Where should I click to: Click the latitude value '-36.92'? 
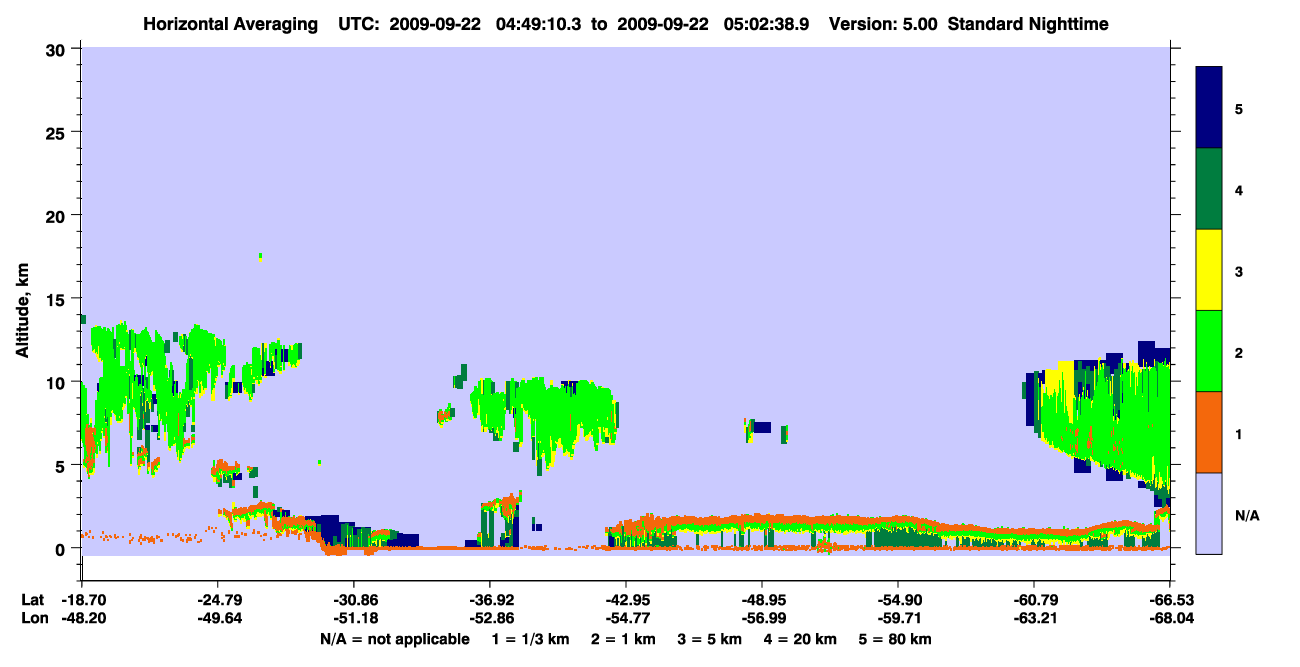490,600
